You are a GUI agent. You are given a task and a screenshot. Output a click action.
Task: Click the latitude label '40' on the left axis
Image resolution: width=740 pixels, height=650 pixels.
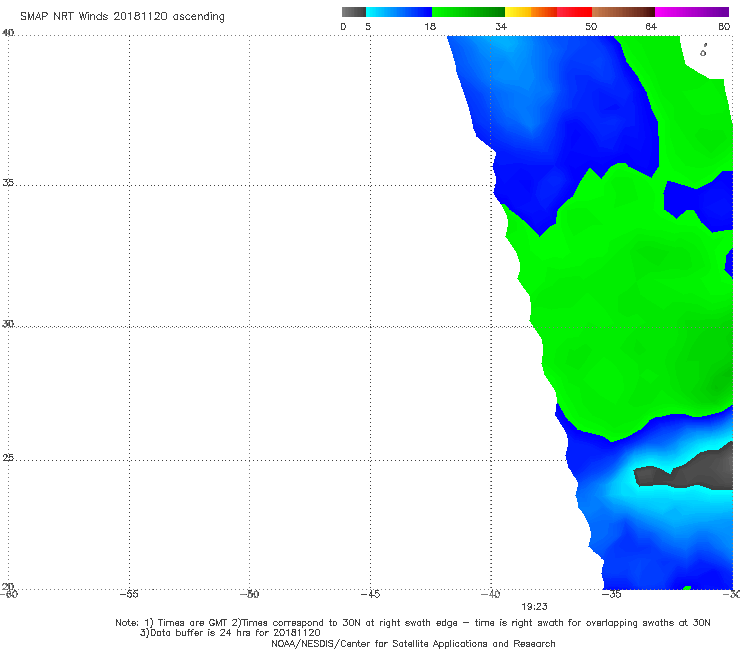(8, 33)
